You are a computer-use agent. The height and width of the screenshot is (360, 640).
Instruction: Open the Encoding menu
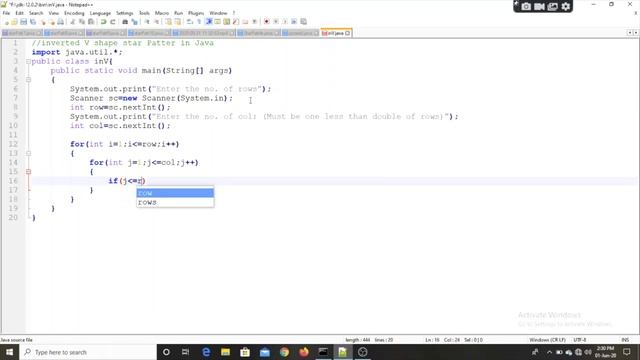click(74, 13)
